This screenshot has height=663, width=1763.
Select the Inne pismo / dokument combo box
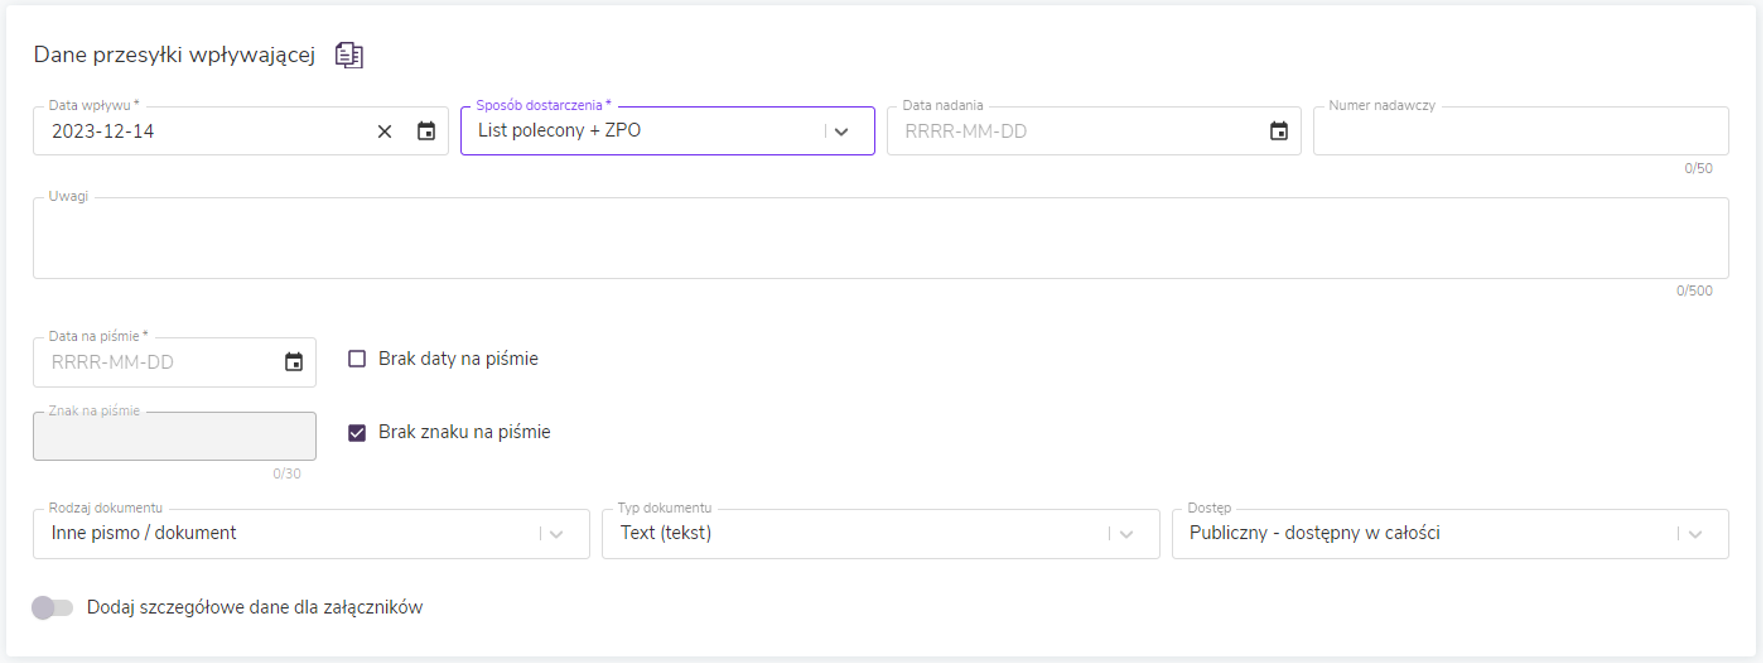(290, 534)
